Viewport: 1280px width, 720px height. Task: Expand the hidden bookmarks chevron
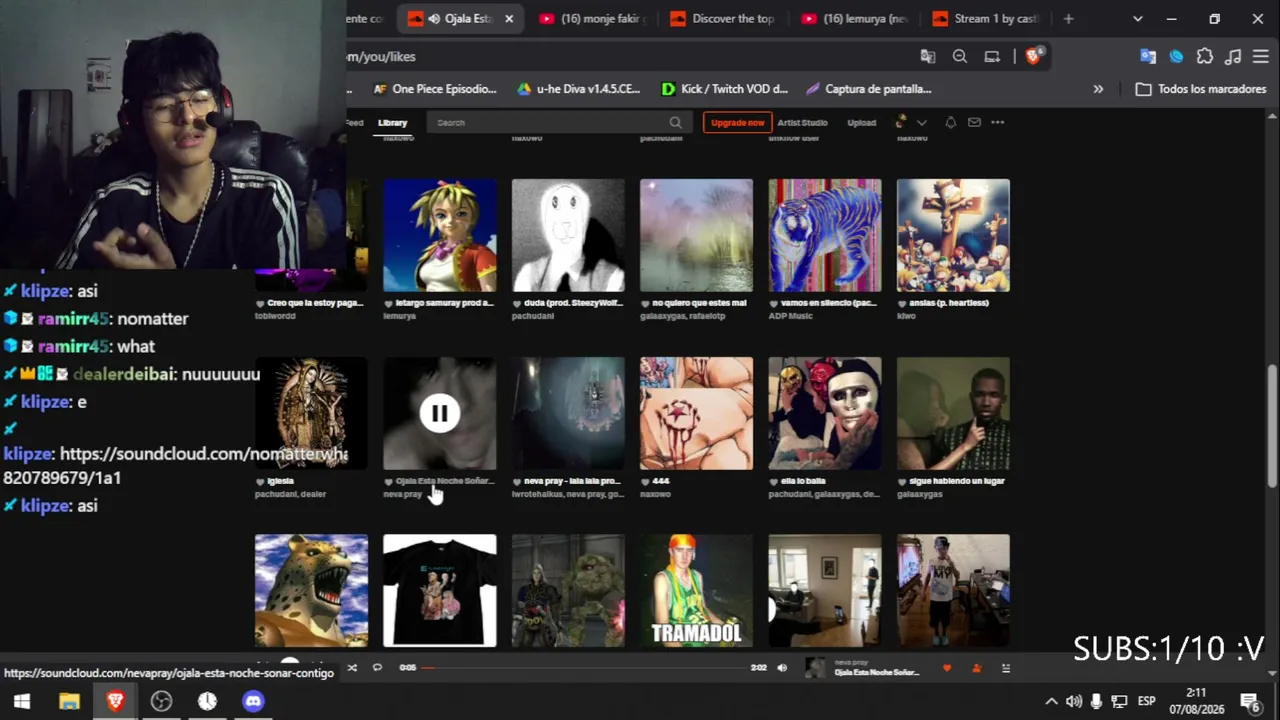(1098, 89)
